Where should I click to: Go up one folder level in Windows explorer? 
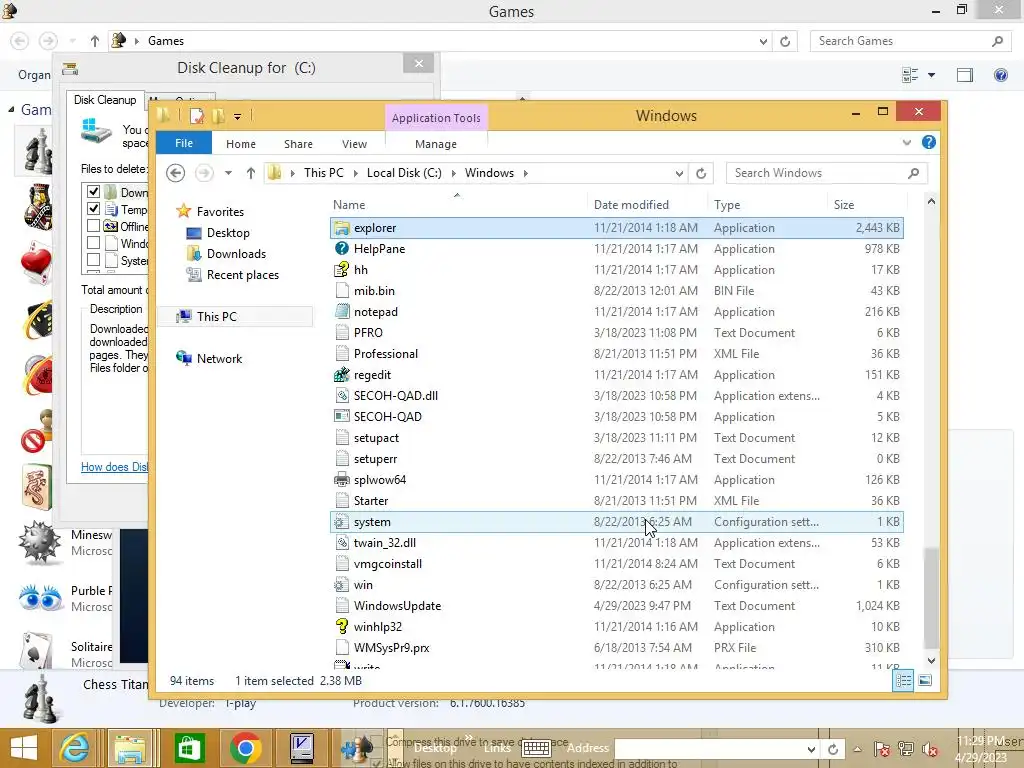(251, 173)
